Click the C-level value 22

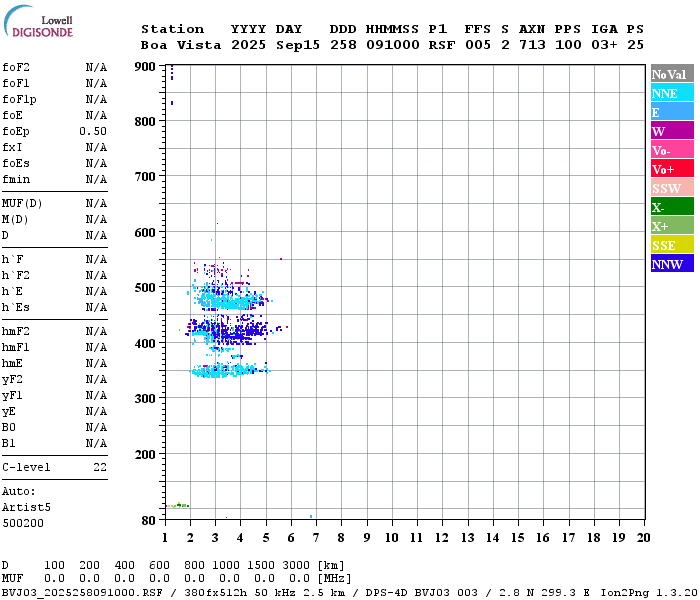click(x=100, y=467)
